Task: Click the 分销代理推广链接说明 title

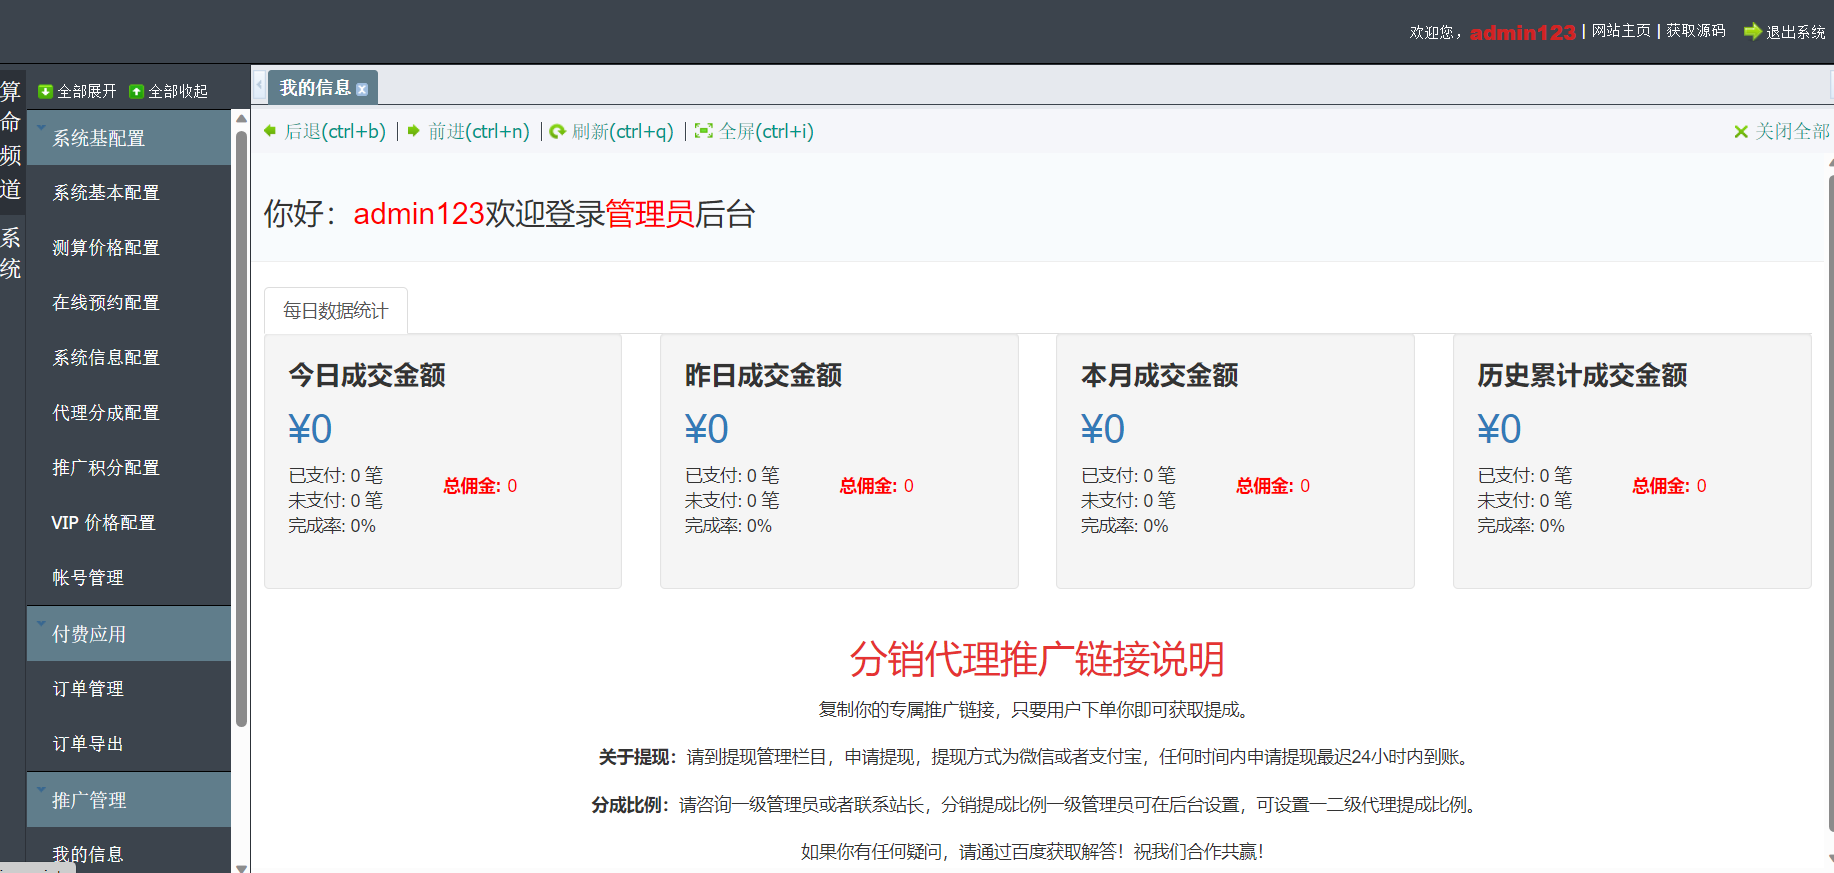Action: point(1037,659)
